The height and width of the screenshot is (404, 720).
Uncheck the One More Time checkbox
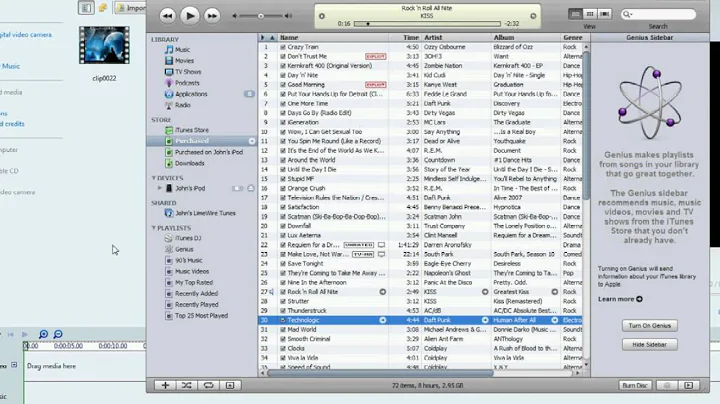[283, 104]
